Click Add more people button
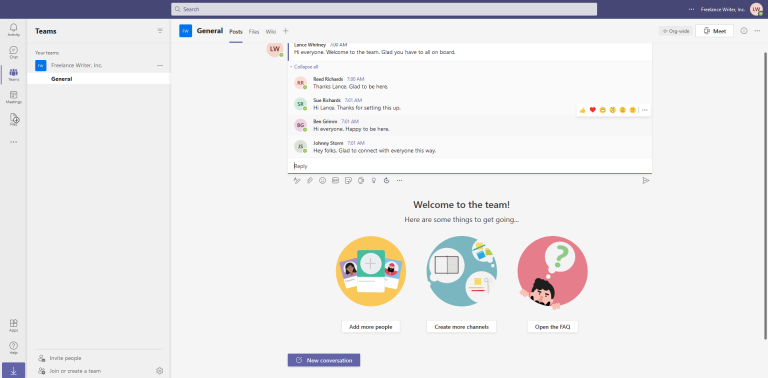Screen dimensions: 768x378 [370, 327]
